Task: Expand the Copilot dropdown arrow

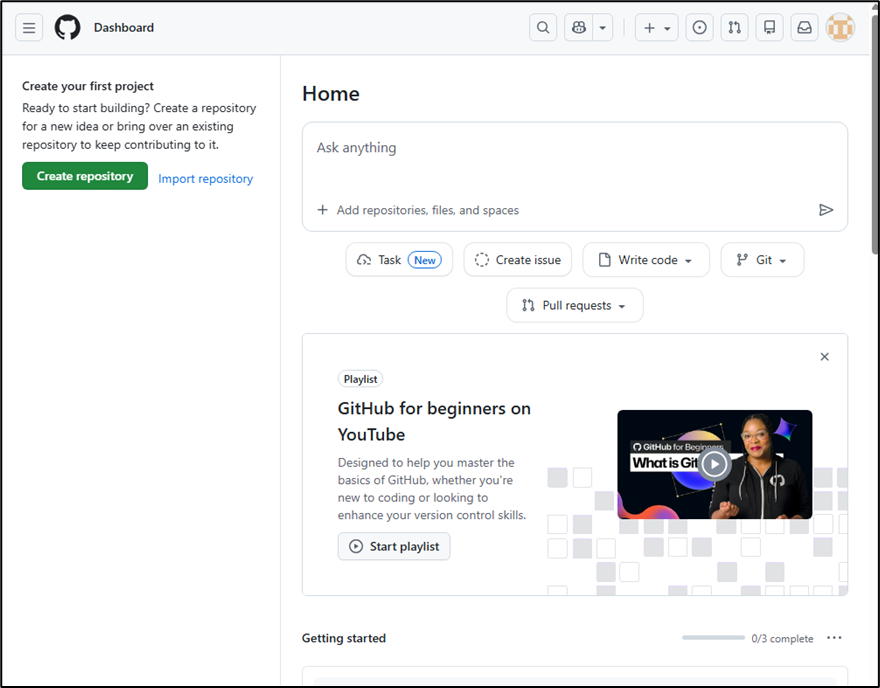Action: [602, 27]
